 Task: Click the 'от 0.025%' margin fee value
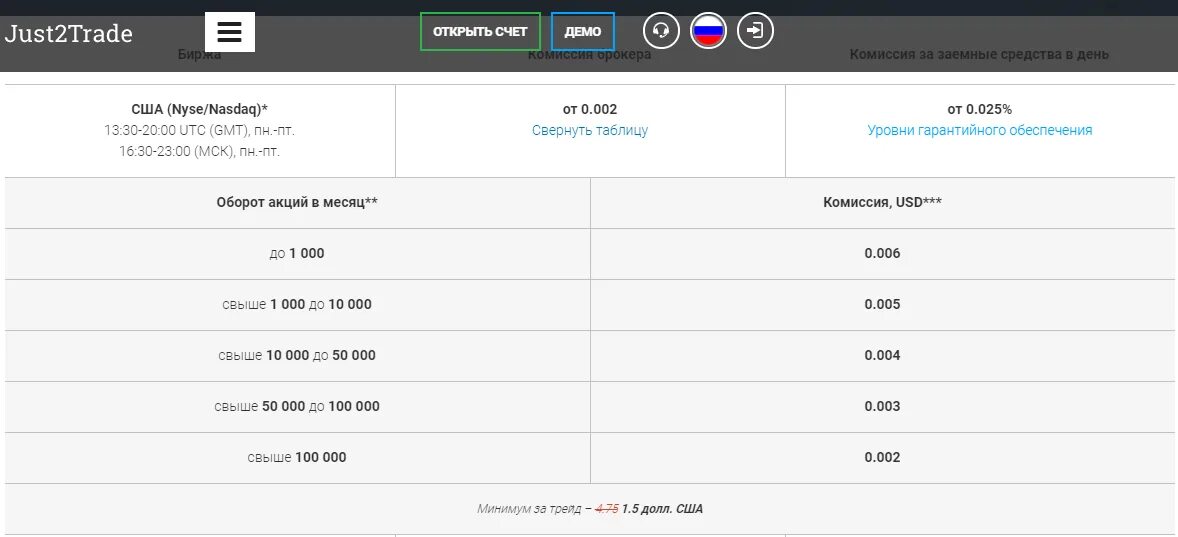pos(980,109)
